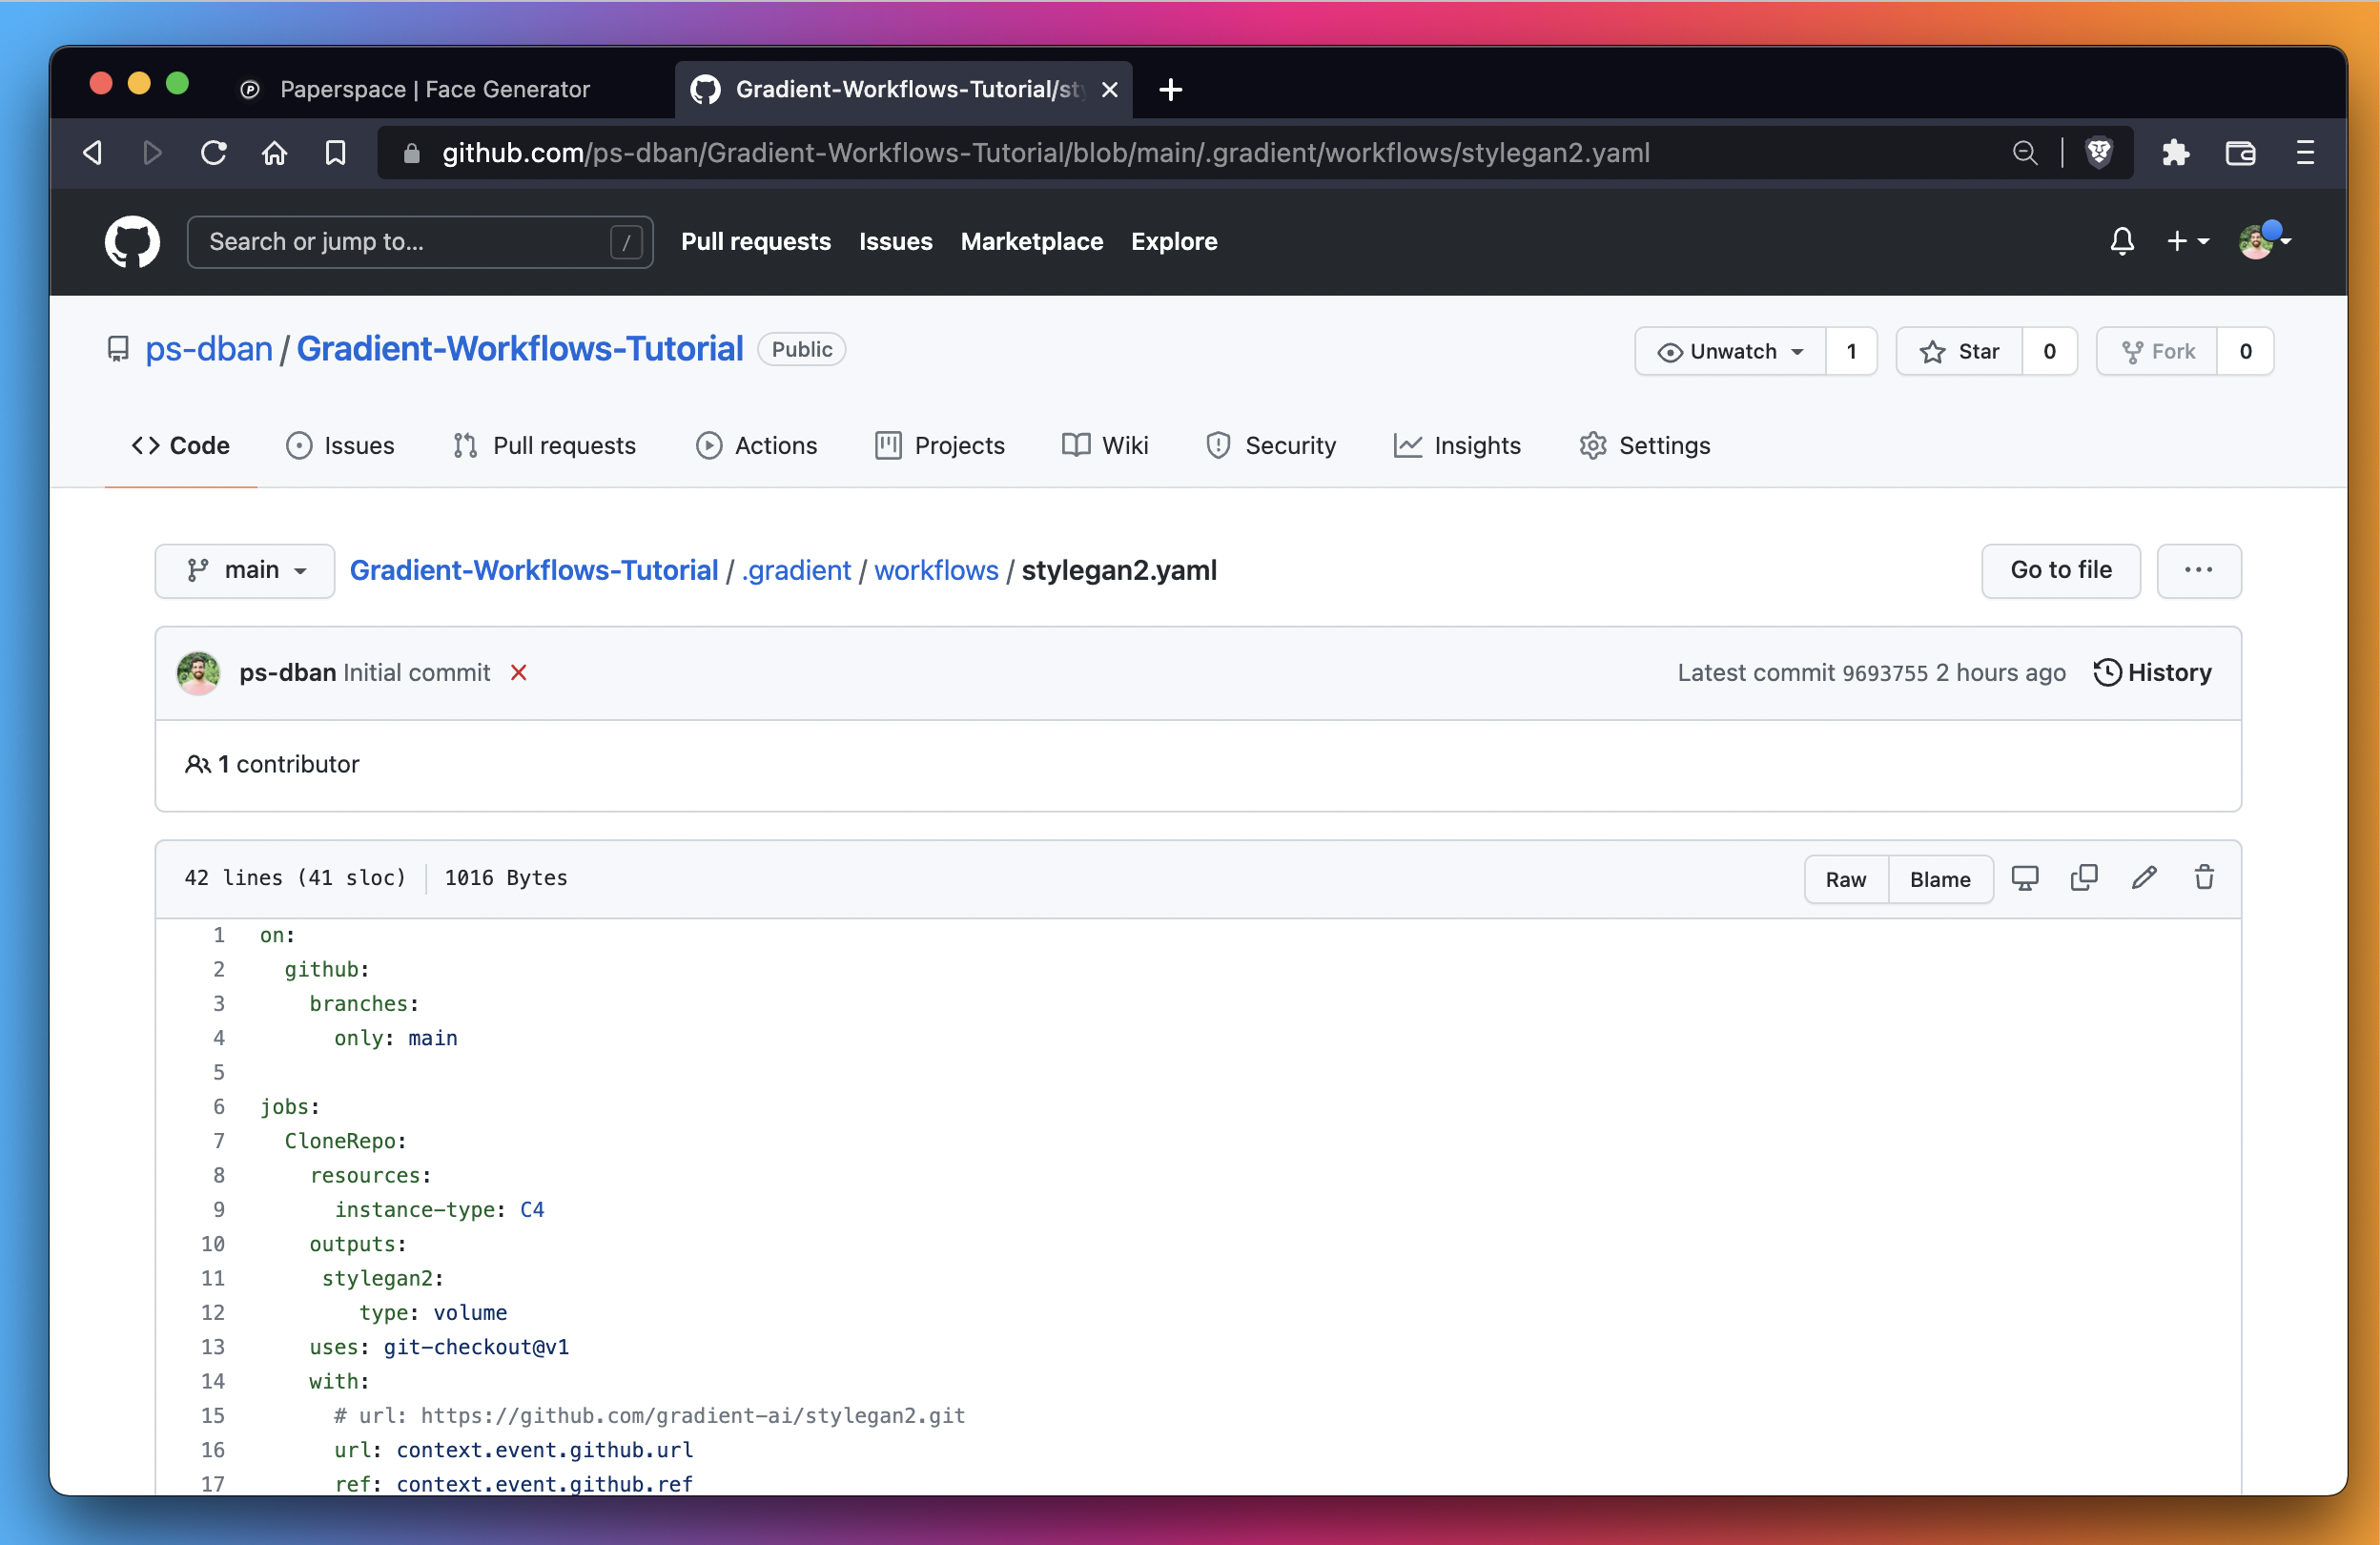Open the commit author ps-dban avatar
Viewport: 2380px width, 1545px height.
(198, 673)
